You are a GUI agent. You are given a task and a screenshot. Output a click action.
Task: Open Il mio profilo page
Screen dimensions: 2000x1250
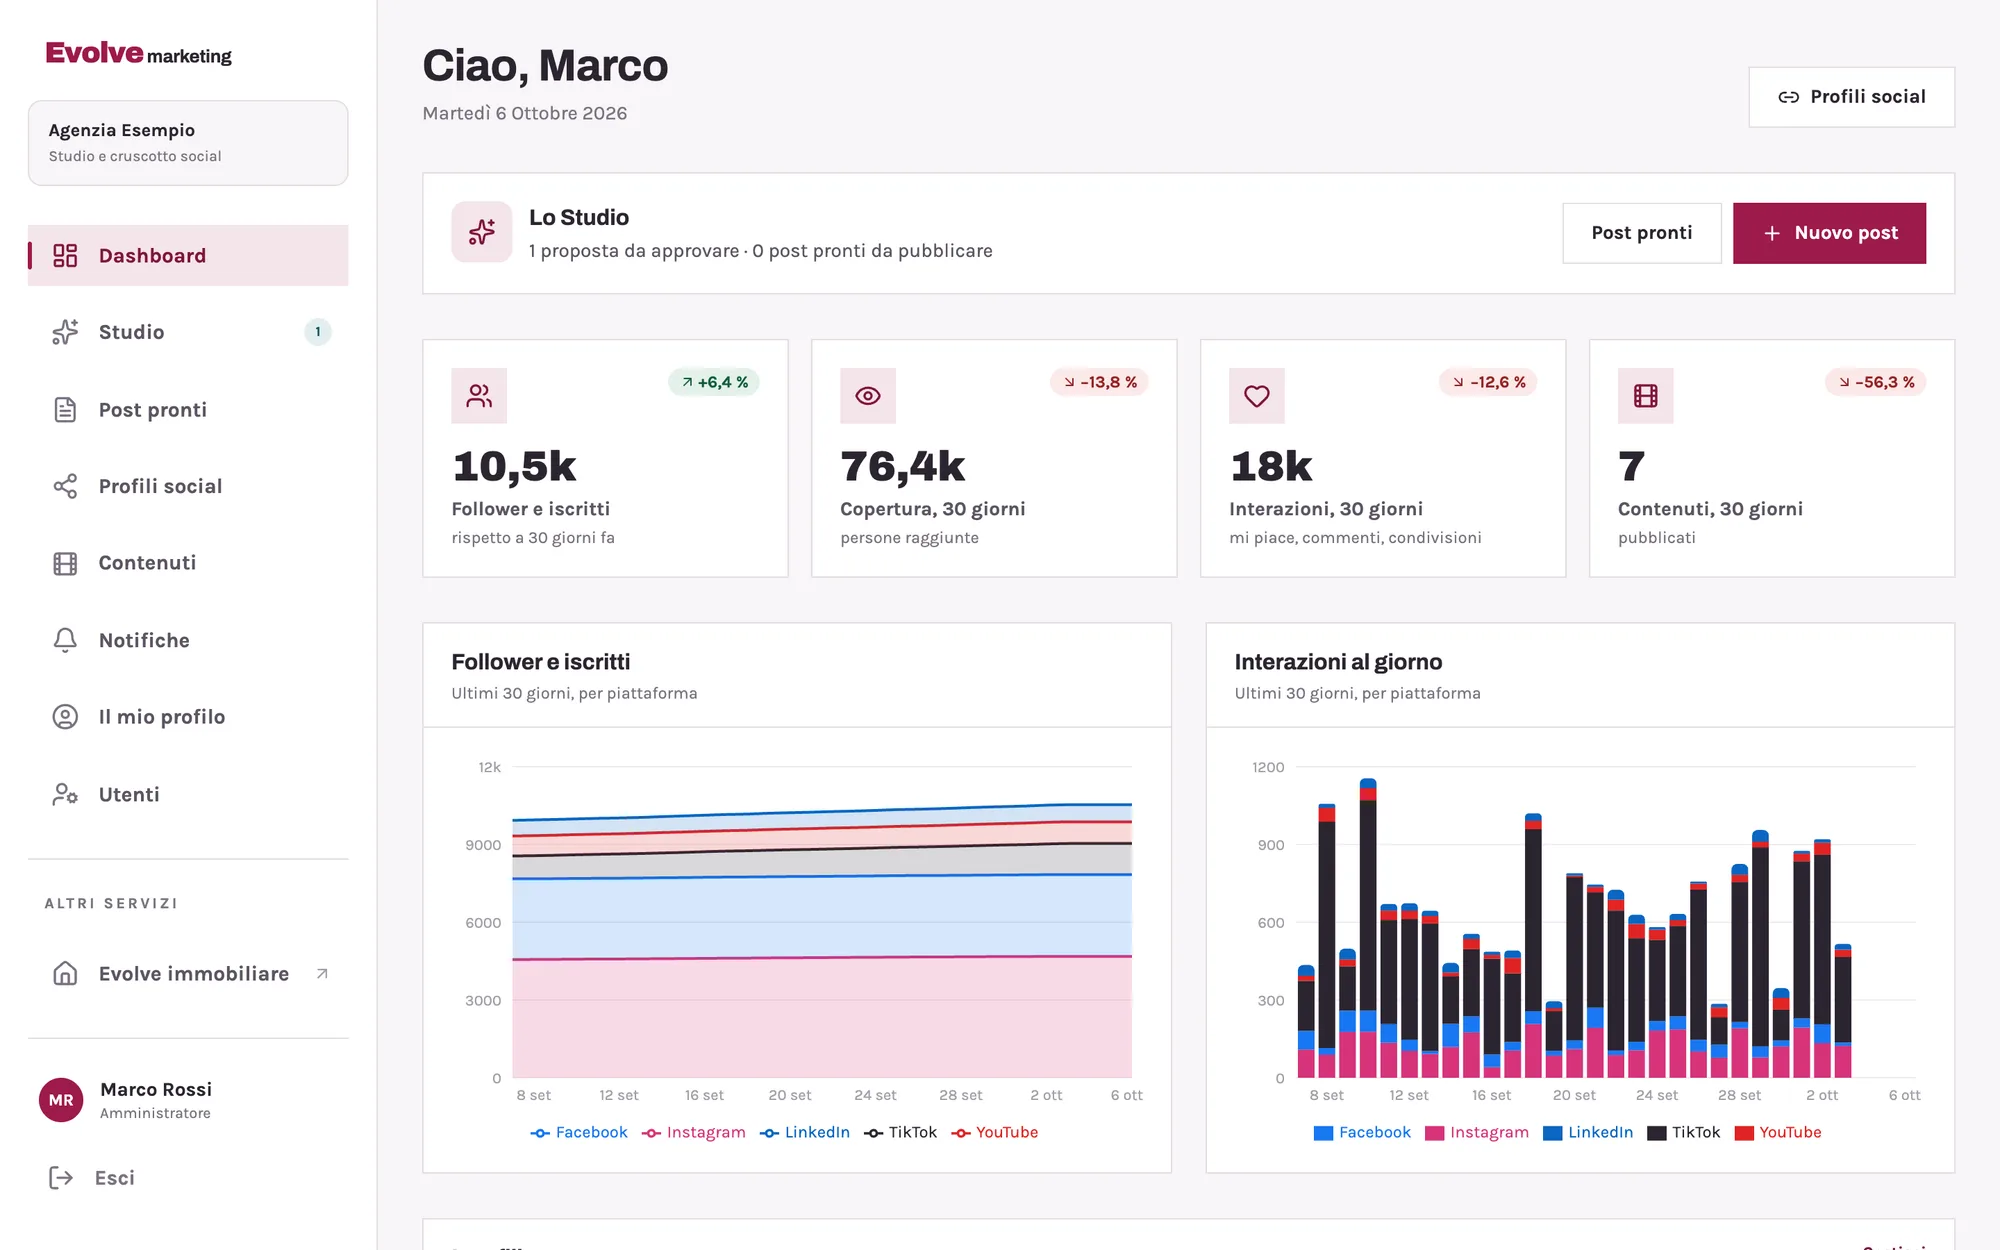click(188, 717)
